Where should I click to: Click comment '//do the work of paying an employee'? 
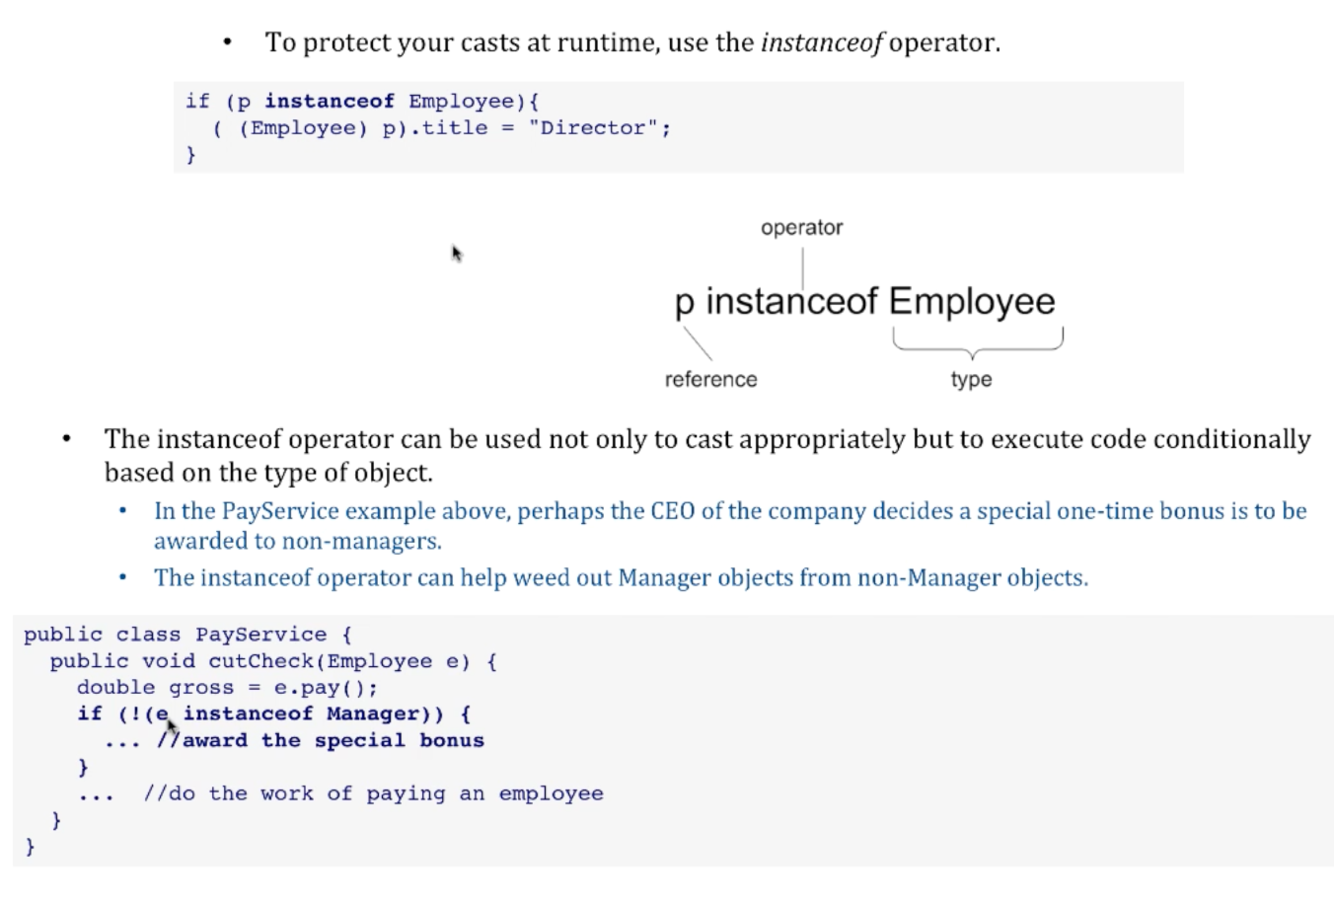pos(373,794)
